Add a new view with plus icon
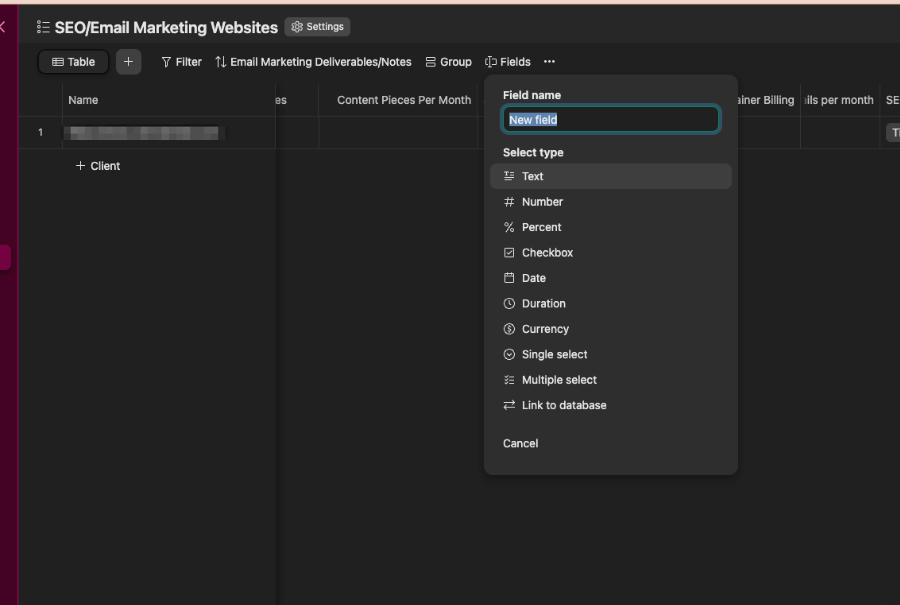900x605 pixels. pyautogui.click(x=128, y=62)
